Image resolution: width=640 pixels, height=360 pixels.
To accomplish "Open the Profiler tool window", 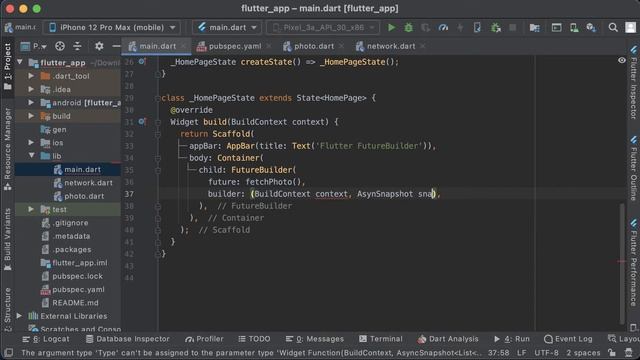I will [x=204, y=339].
